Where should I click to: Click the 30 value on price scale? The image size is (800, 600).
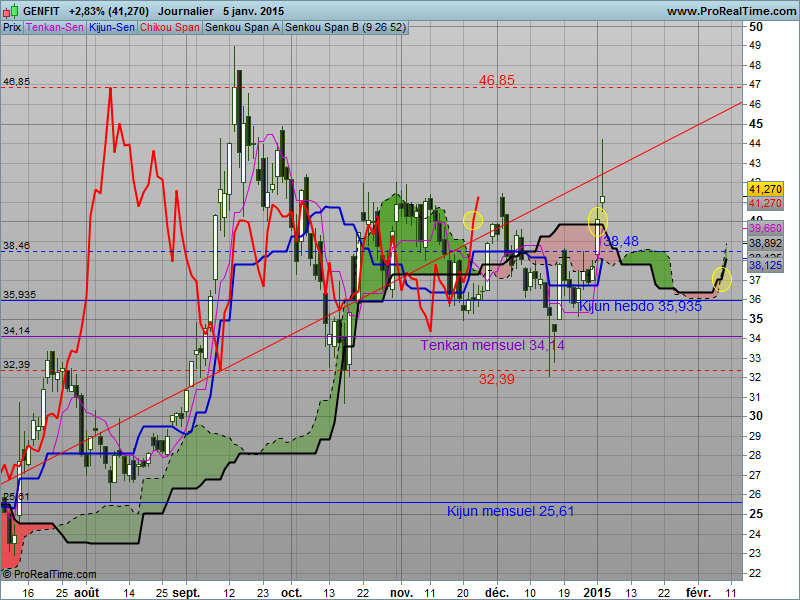tap(756, 416)
